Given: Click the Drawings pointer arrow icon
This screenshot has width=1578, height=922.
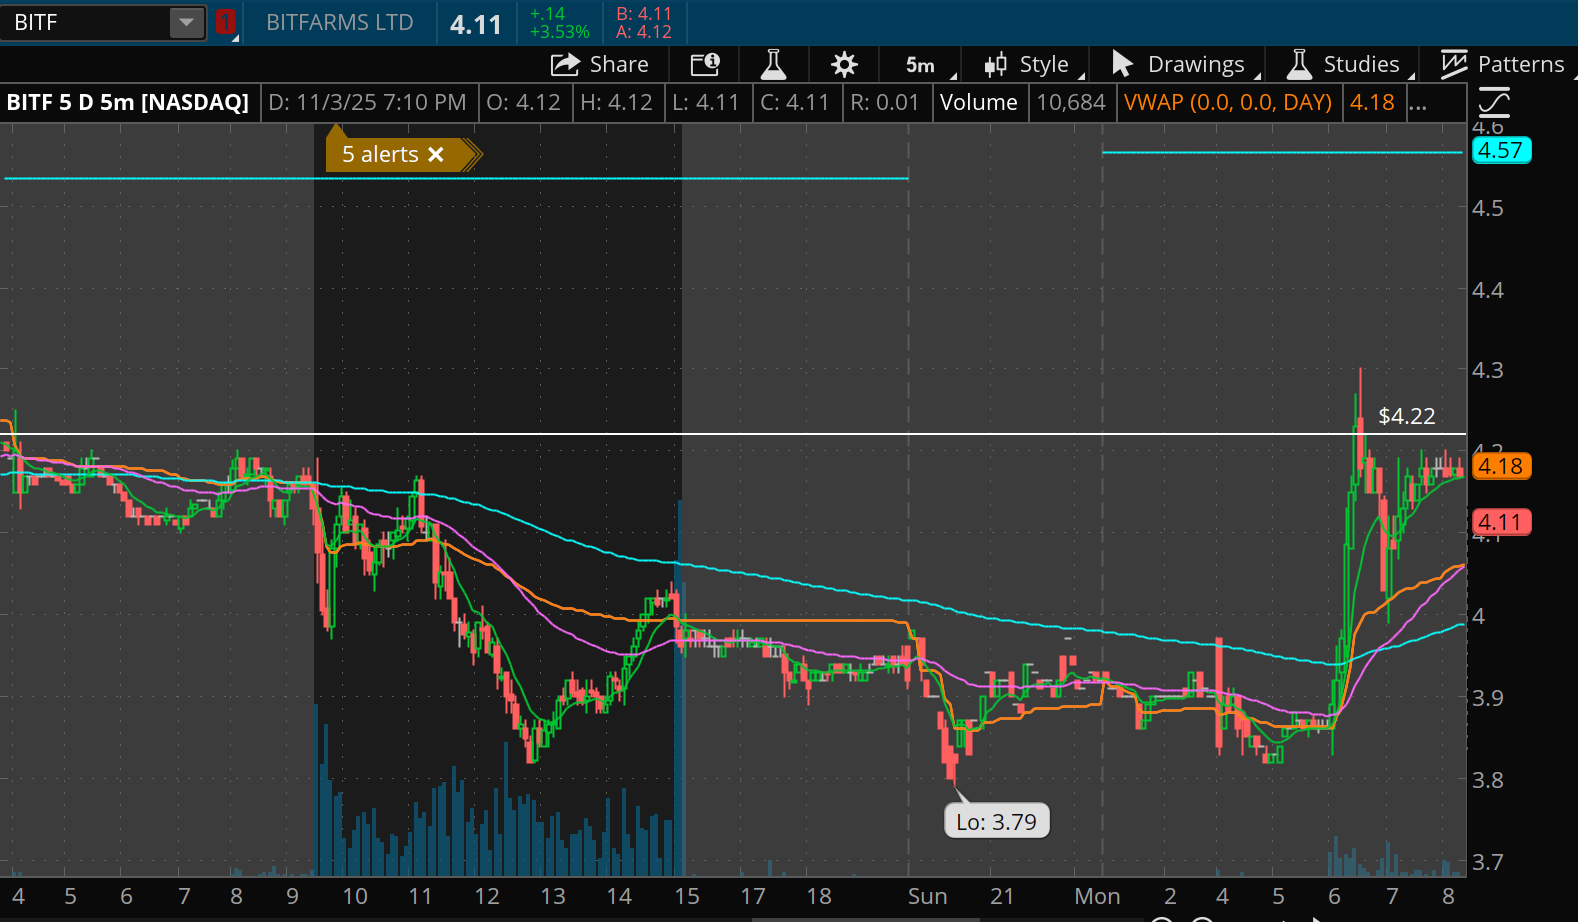Looking at the screenshot, I should click(1122, 64).
